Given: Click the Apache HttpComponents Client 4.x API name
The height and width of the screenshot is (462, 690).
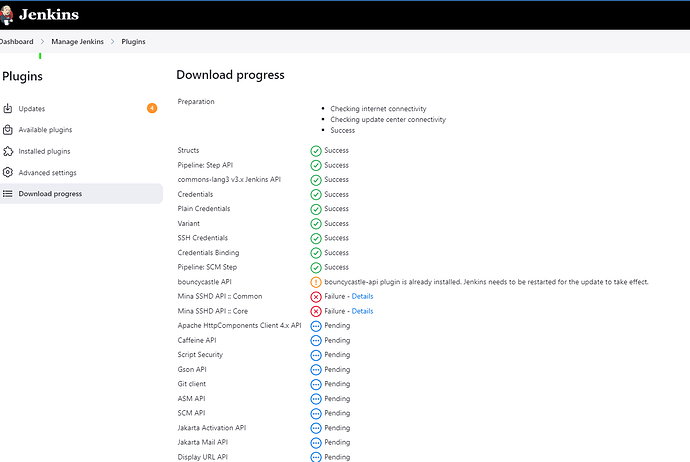Looking at the screenshot, I should pyautogui.click(x=239, y=325).
